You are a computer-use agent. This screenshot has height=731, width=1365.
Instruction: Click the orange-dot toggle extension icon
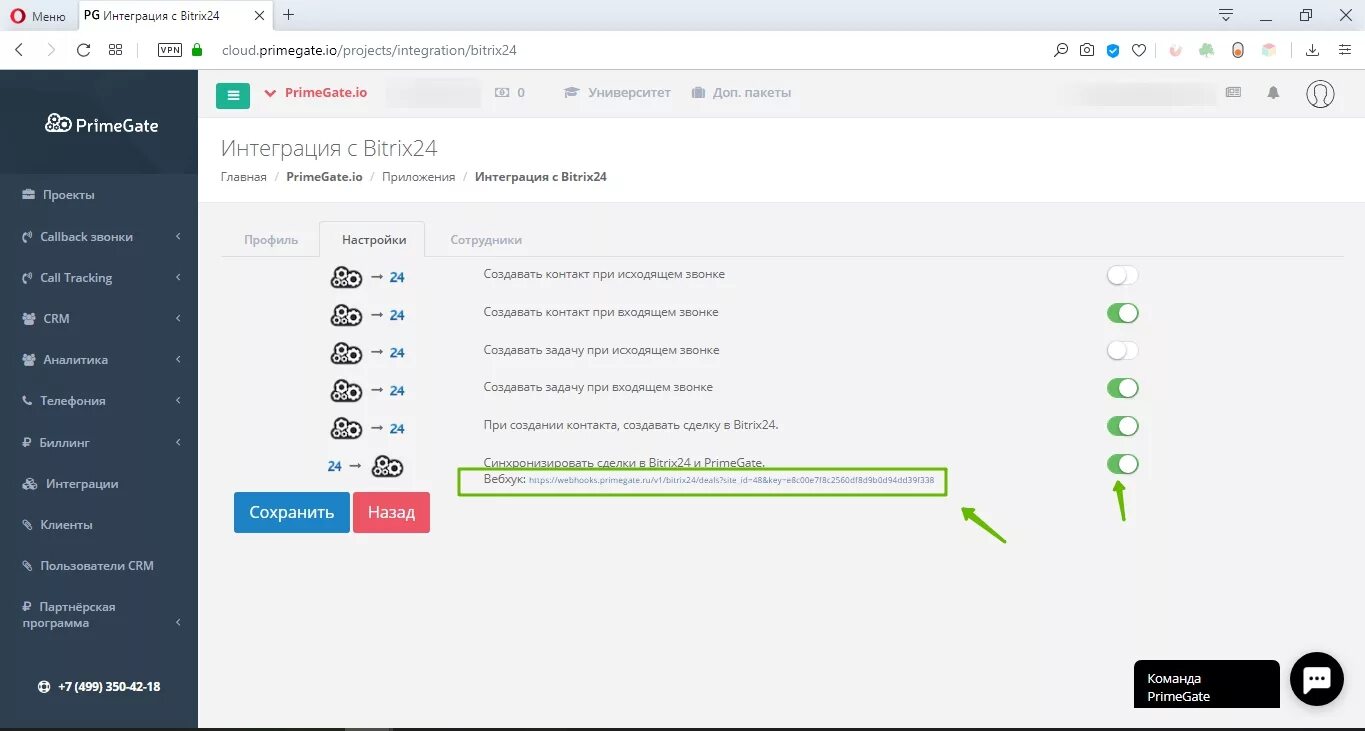(x=1238, y=50)
